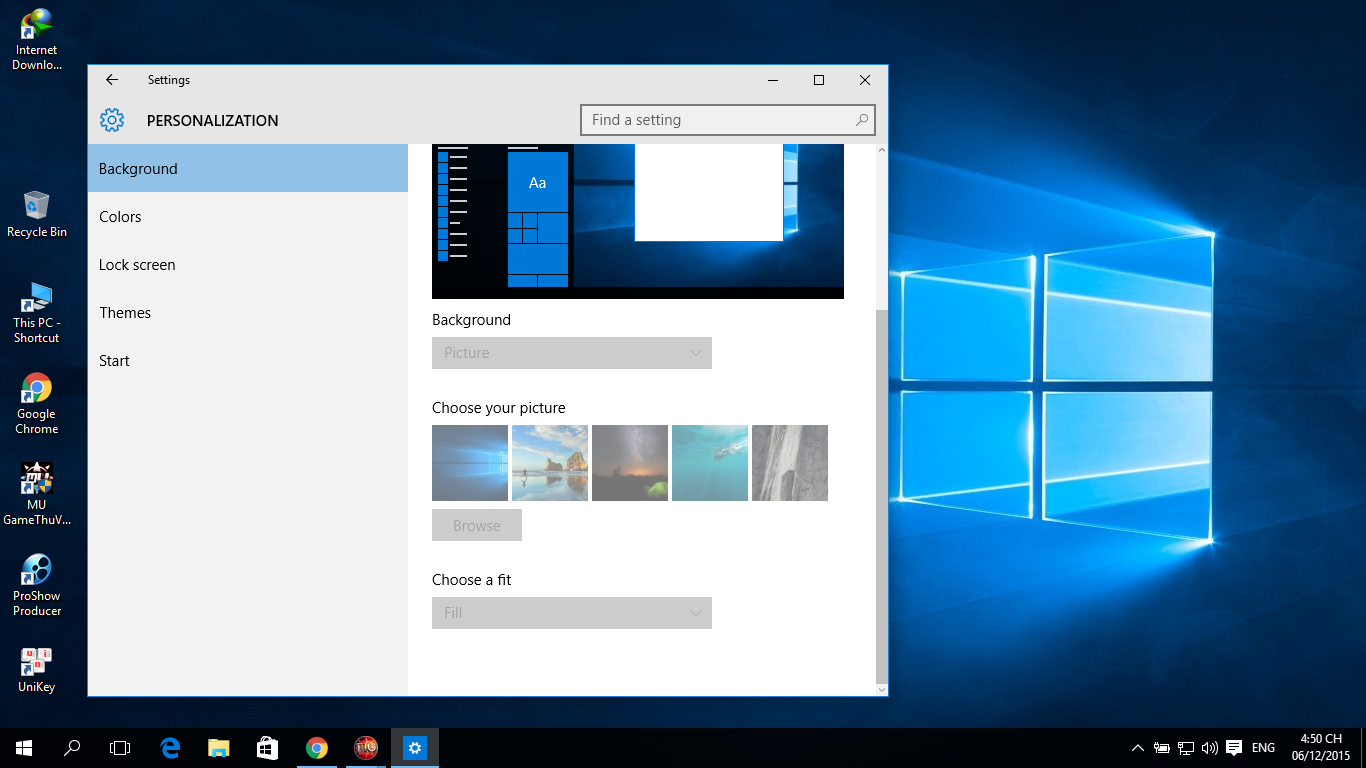Click the ENG language indicator

pos(1263,748)
